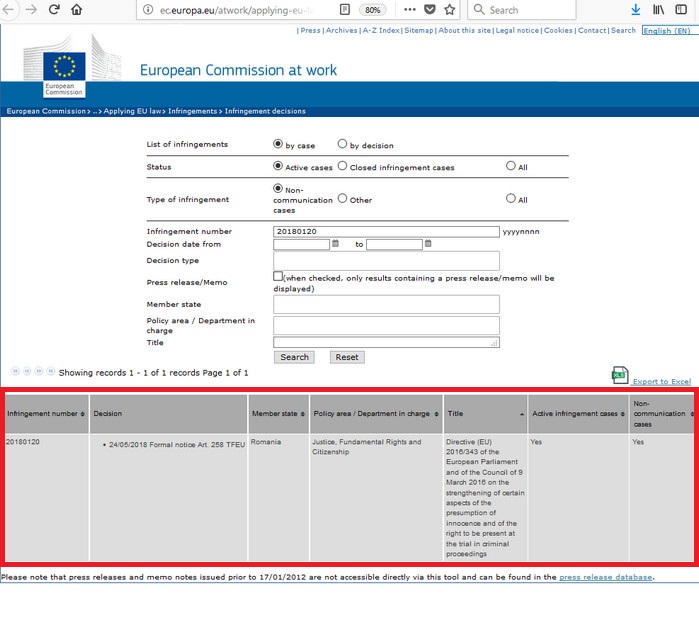The height and width of the screenshot is (630, 699).
Task: Select 'All' radio in Type of infringement
Action: 510,198
